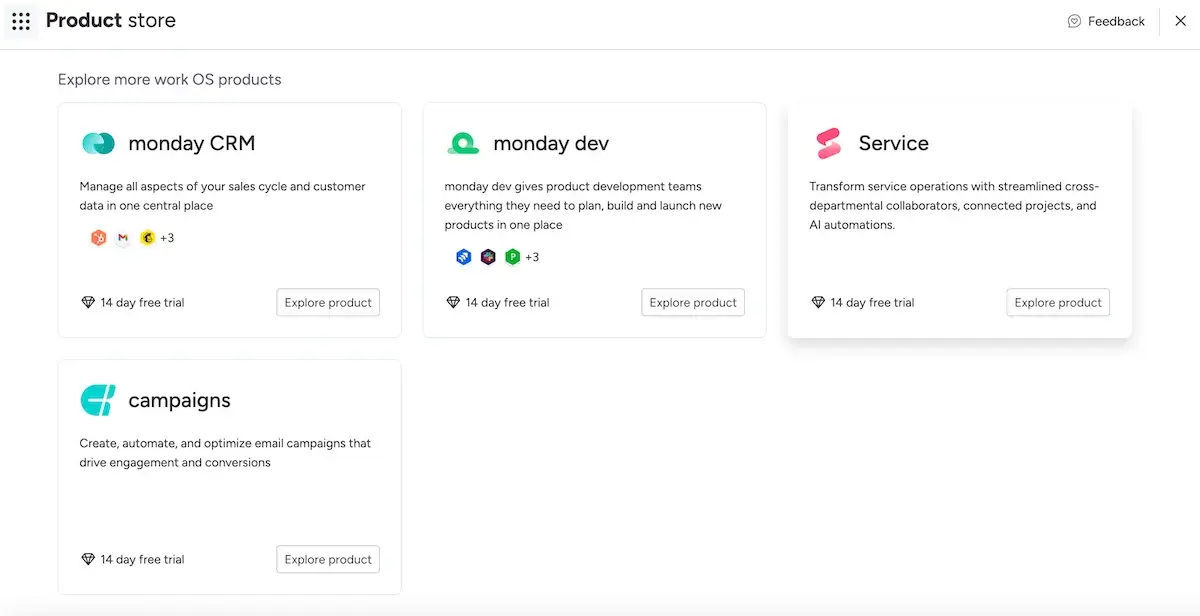Click the Product store heading
The width and height of the screenshot is (1200, 616).
coord(111,21)
